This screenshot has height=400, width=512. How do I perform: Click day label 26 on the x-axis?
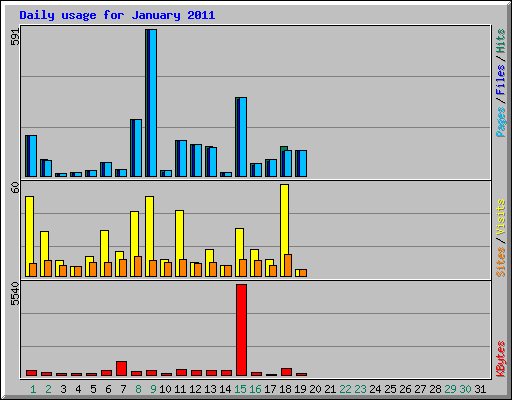click(x=405, y=389)
